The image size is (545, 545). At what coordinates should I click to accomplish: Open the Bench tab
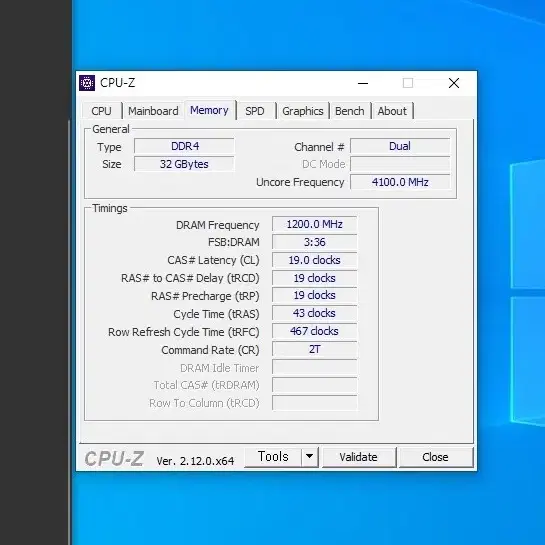(x=350, y=111)
